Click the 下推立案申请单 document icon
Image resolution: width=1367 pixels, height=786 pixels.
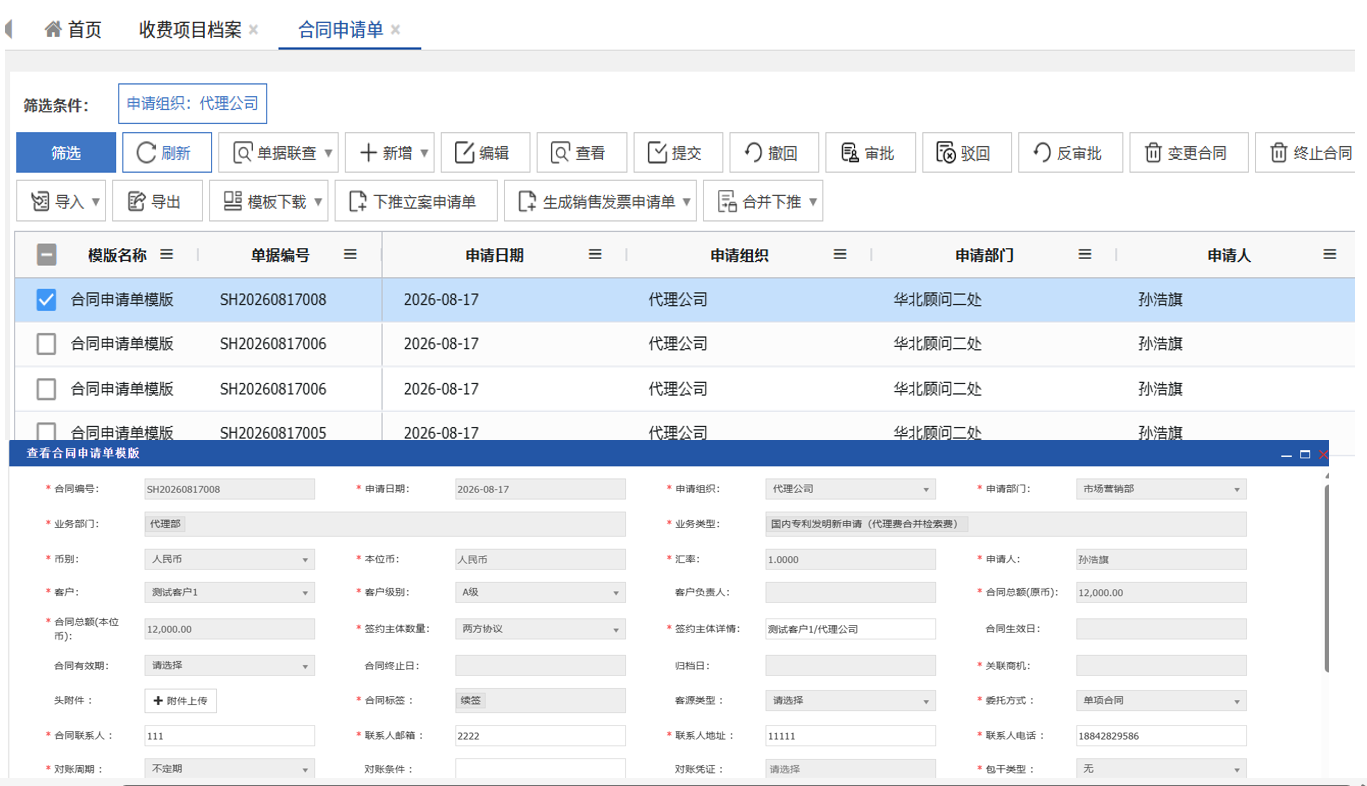[x=358, y=202]
